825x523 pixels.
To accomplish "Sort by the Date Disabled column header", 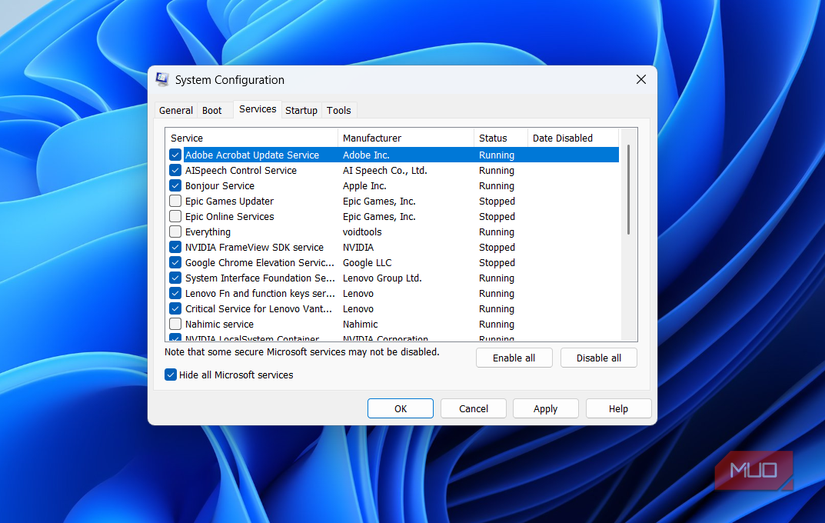I will click(x=573, y=138).
